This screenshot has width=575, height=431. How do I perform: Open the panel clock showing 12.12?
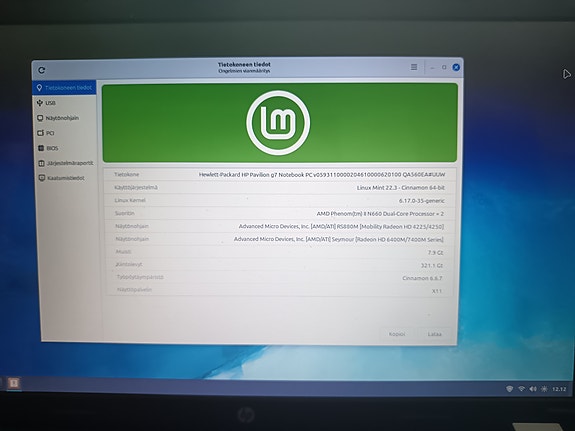559,389
